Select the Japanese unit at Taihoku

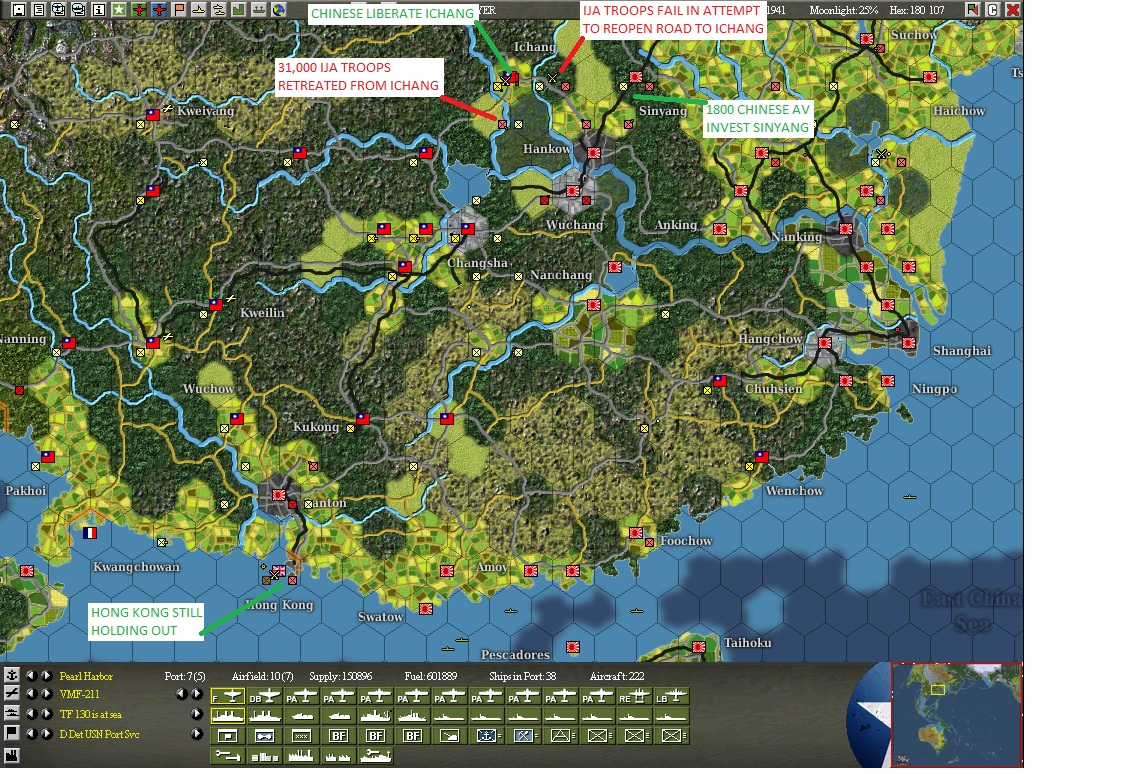tap(699, 646)
